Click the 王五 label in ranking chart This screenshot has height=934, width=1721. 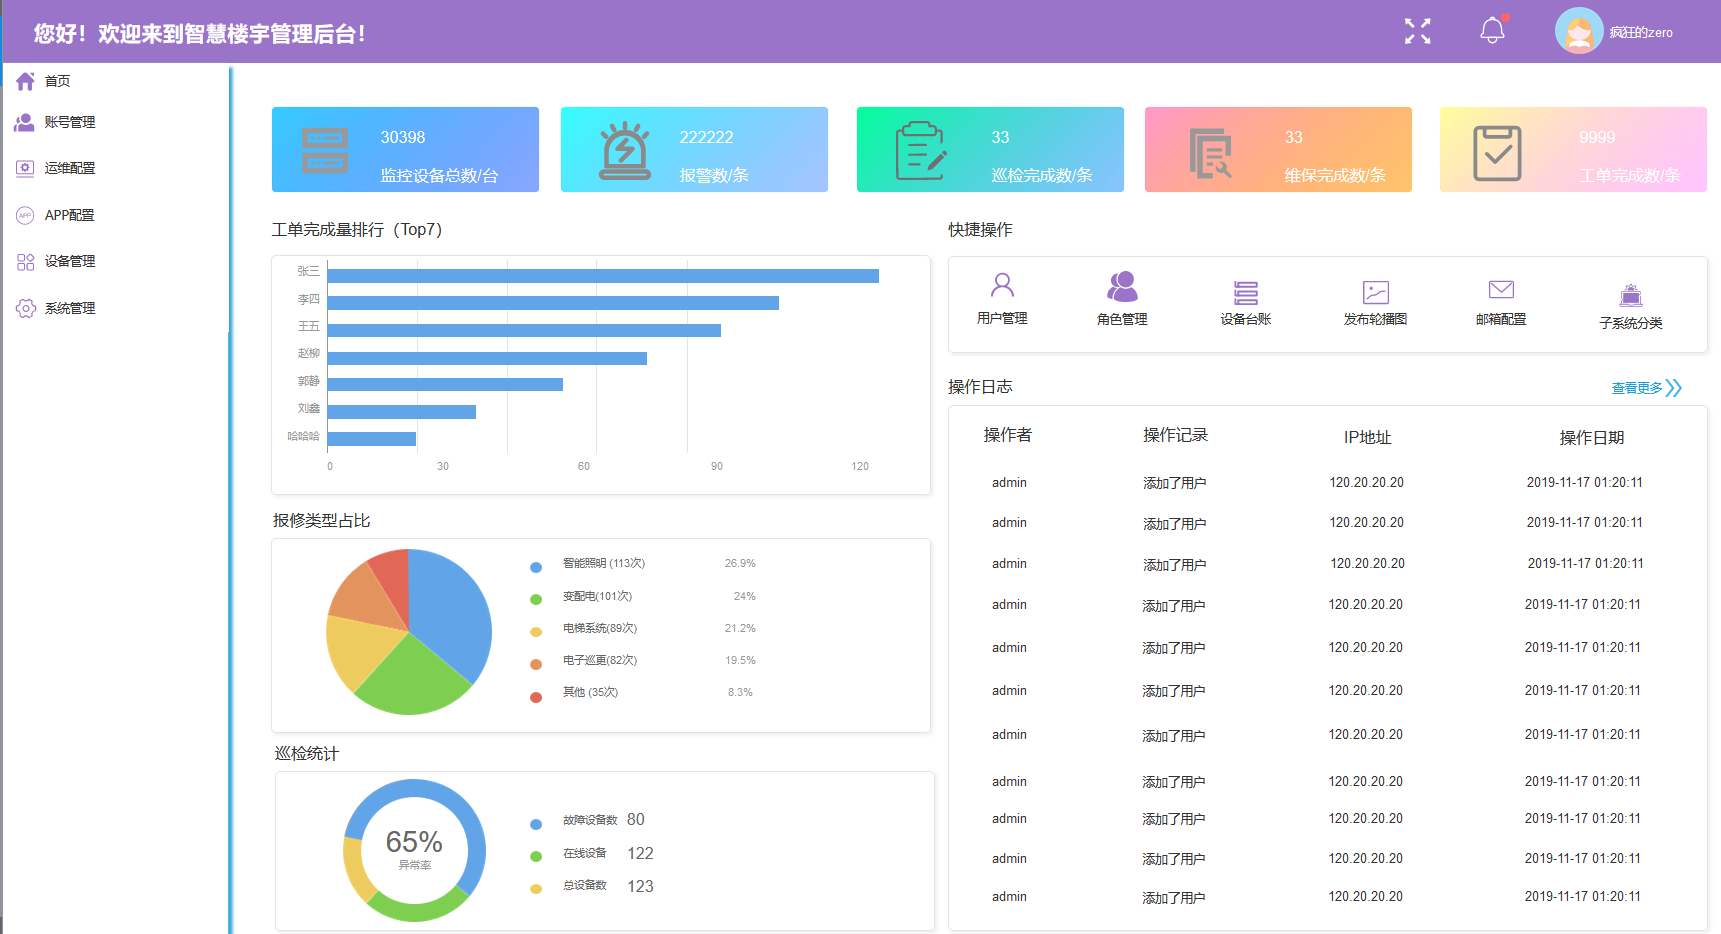click(309, 326)
